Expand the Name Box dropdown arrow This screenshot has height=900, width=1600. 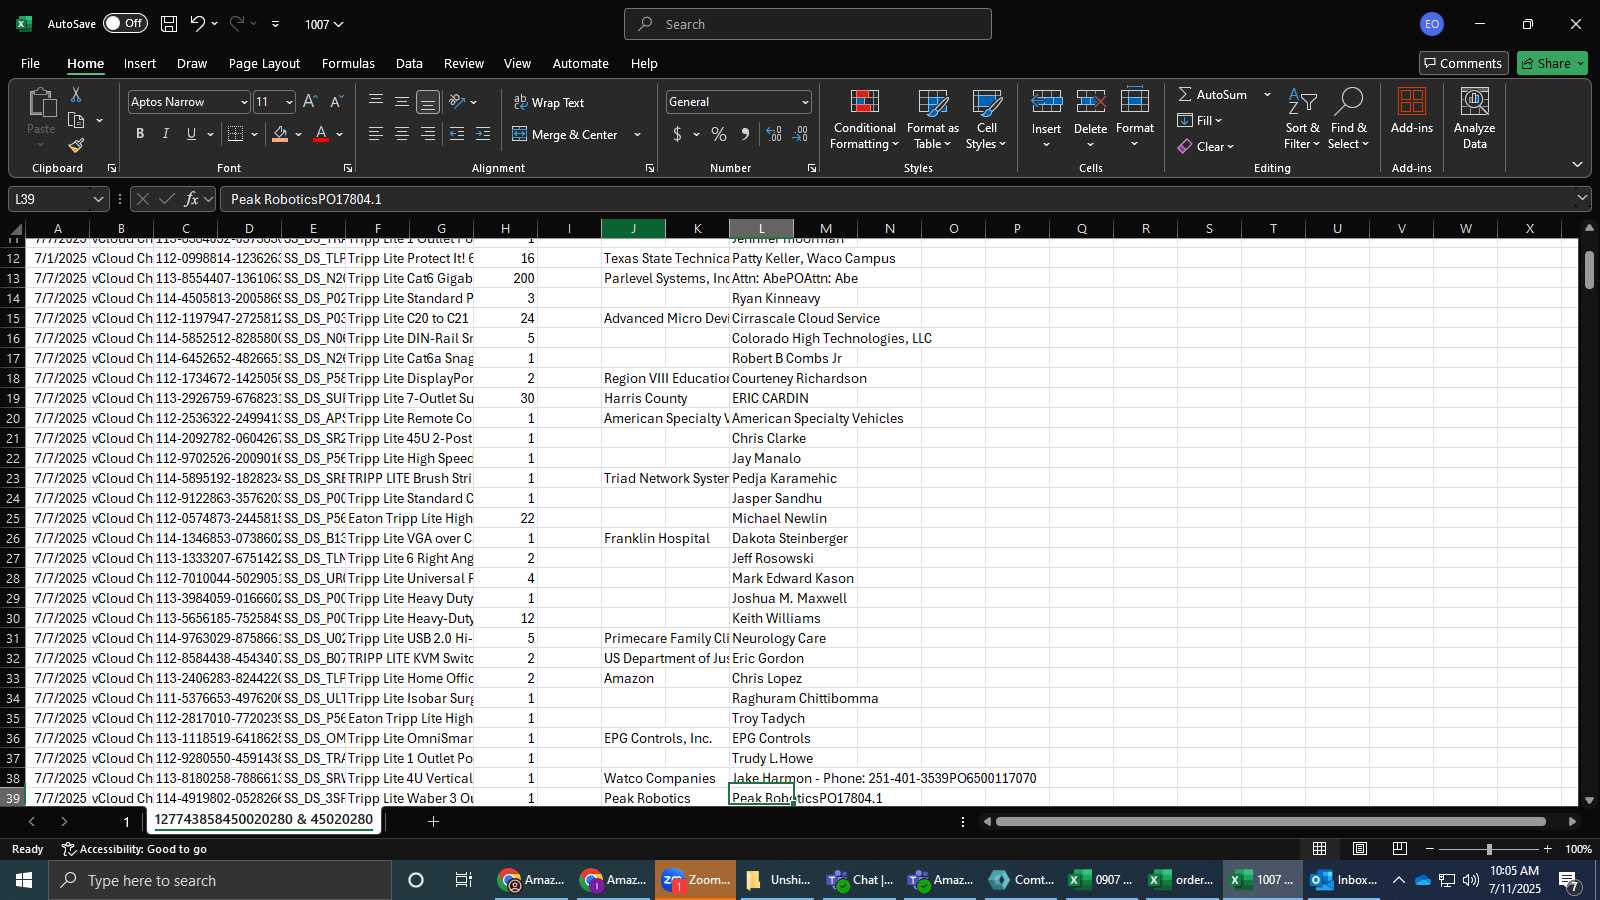click(97, 199)
